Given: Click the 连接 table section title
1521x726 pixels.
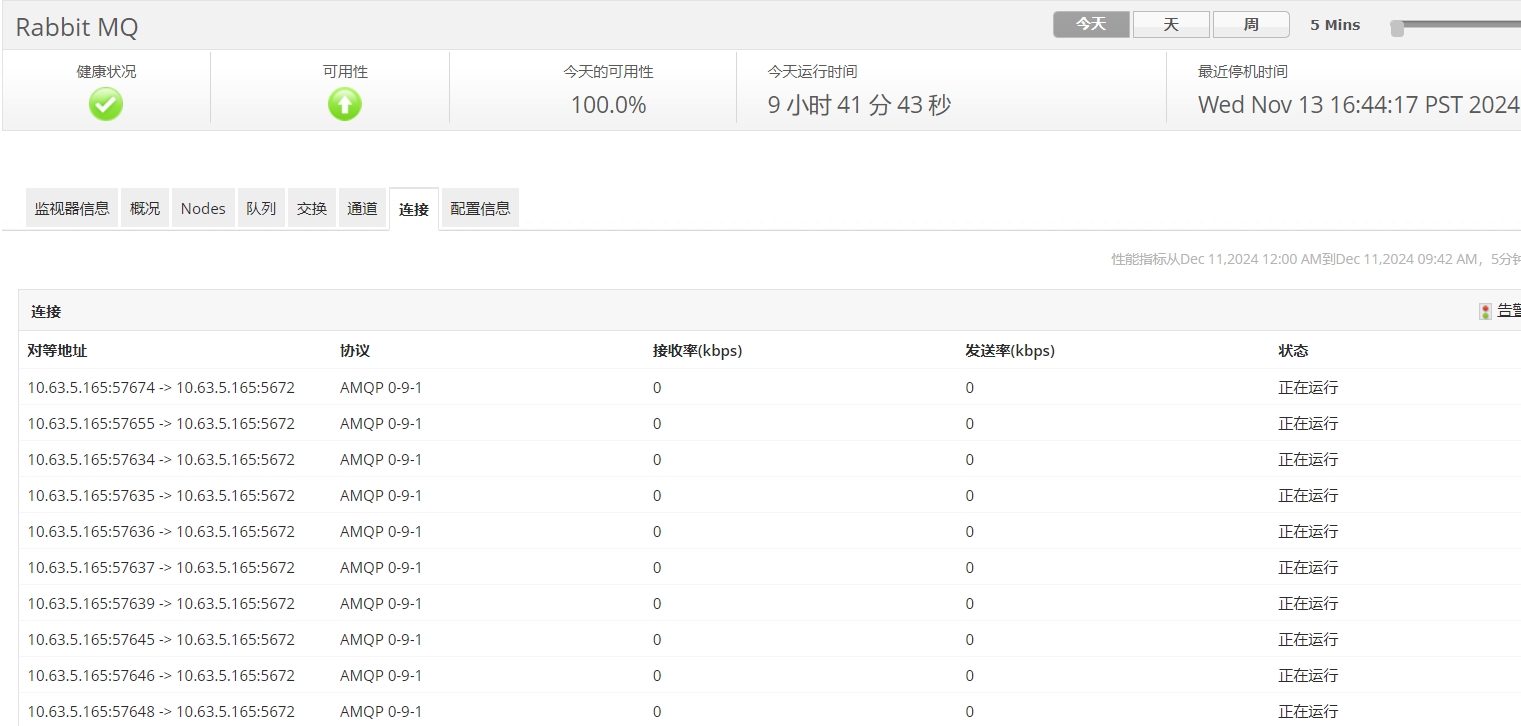Looking at the screenshot, I should [x=46, y=312].
